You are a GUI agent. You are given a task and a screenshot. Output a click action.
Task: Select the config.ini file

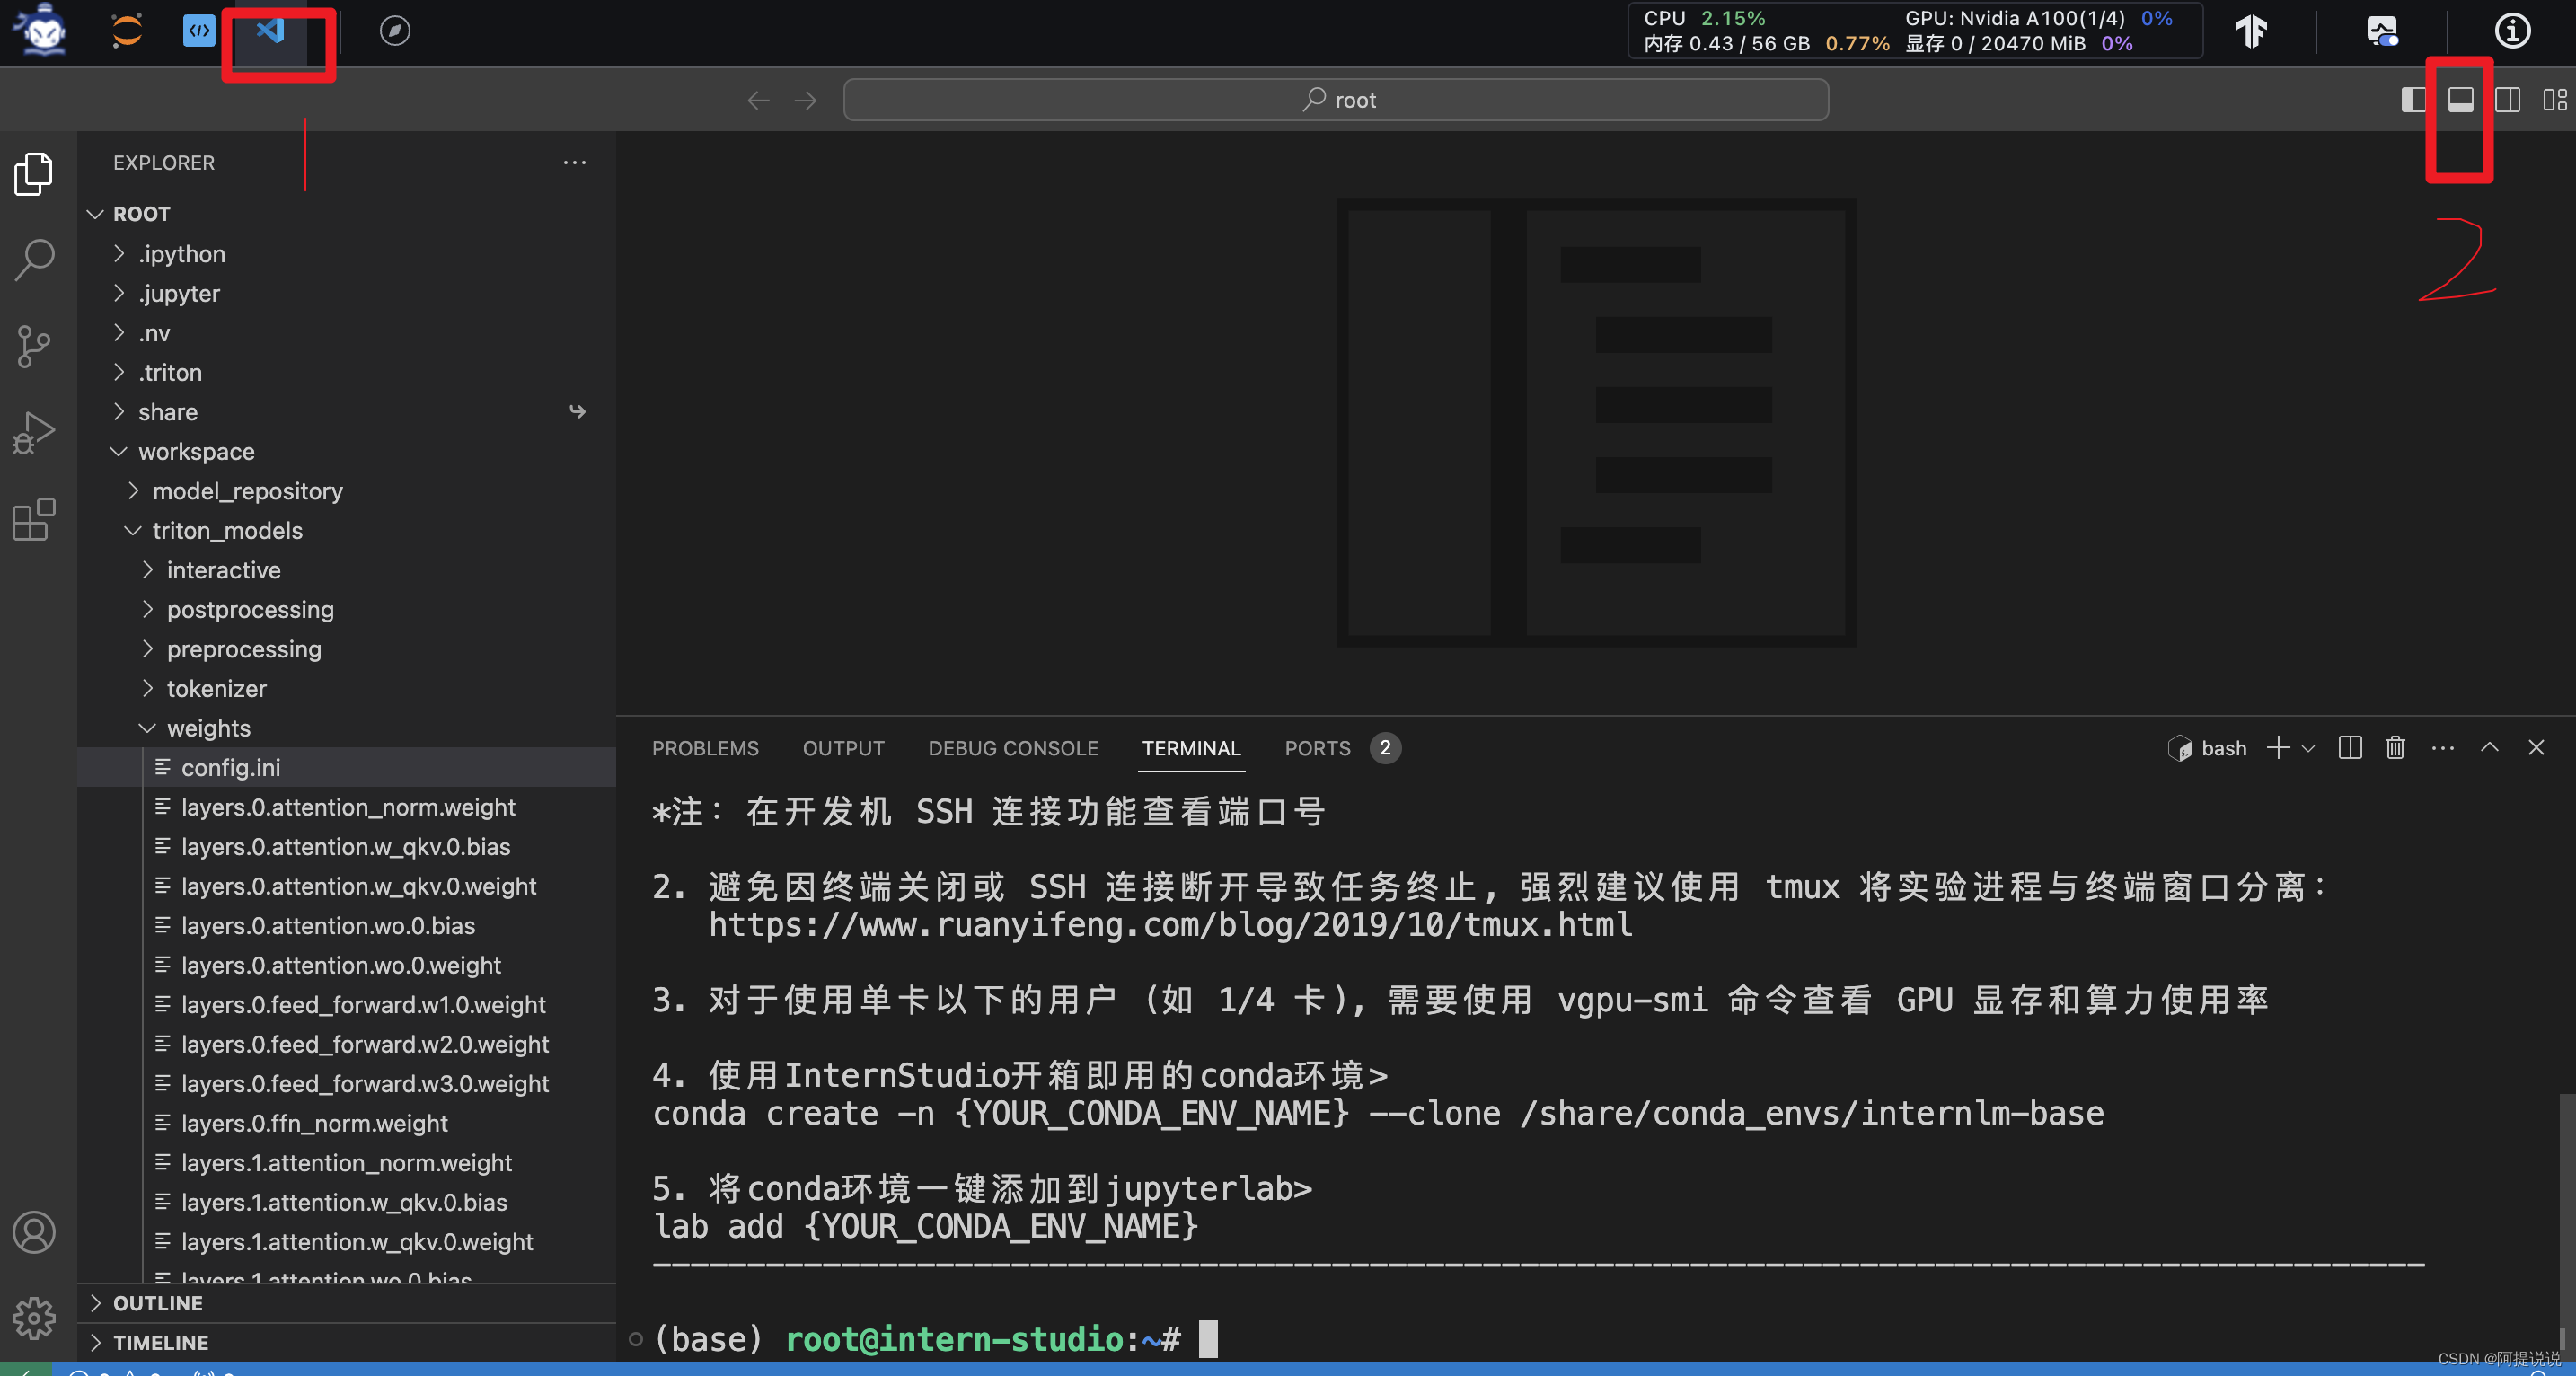point(230,767)
